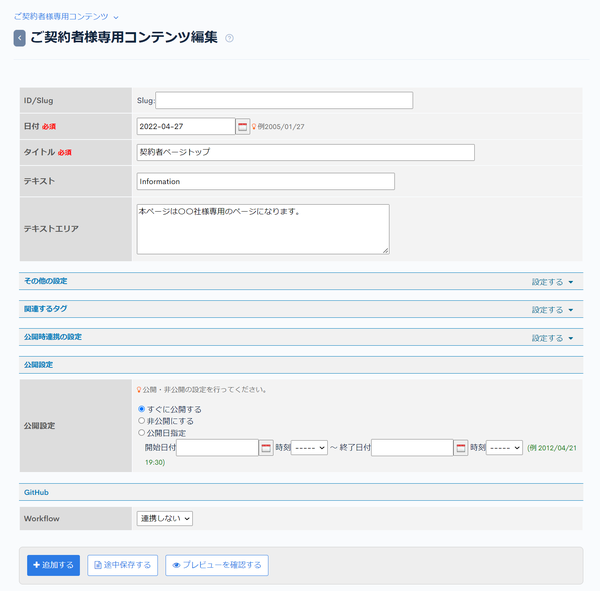Expand 関連するタグ section via 設定する
Screen dimensions: 600x591
tap(552, 310)
